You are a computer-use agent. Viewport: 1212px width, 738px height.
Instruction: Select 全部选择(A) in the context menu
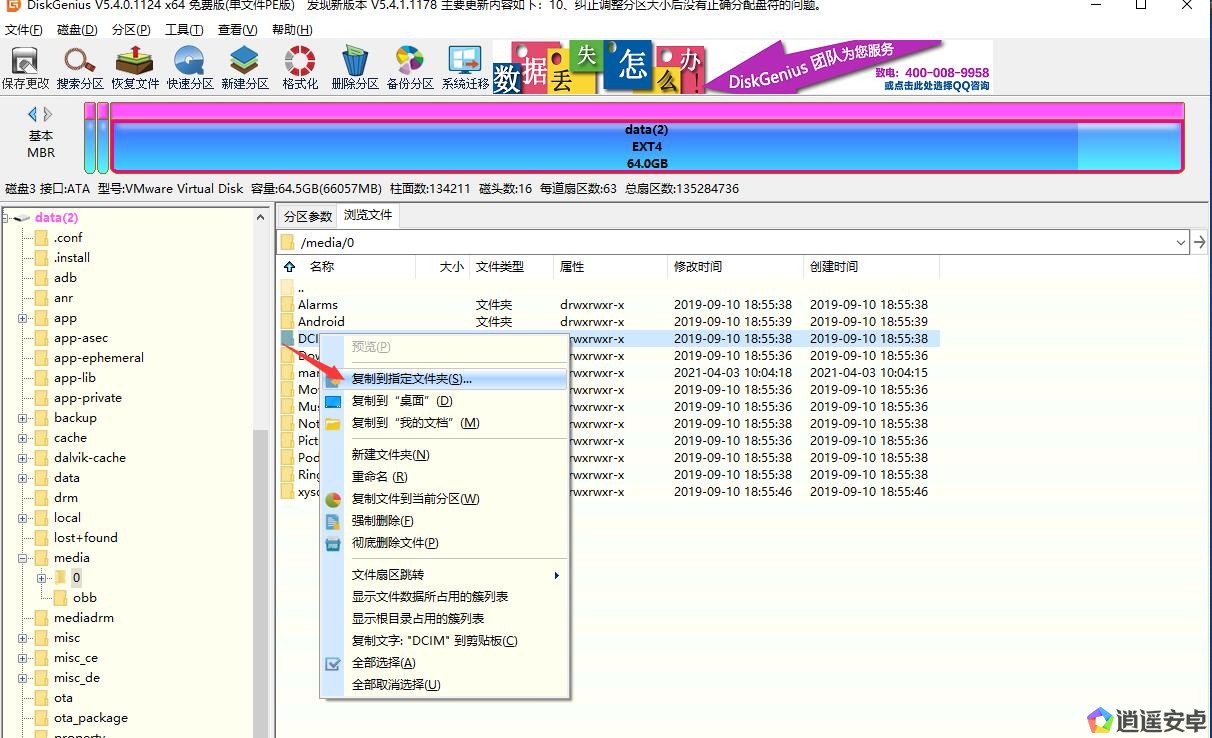383,663
